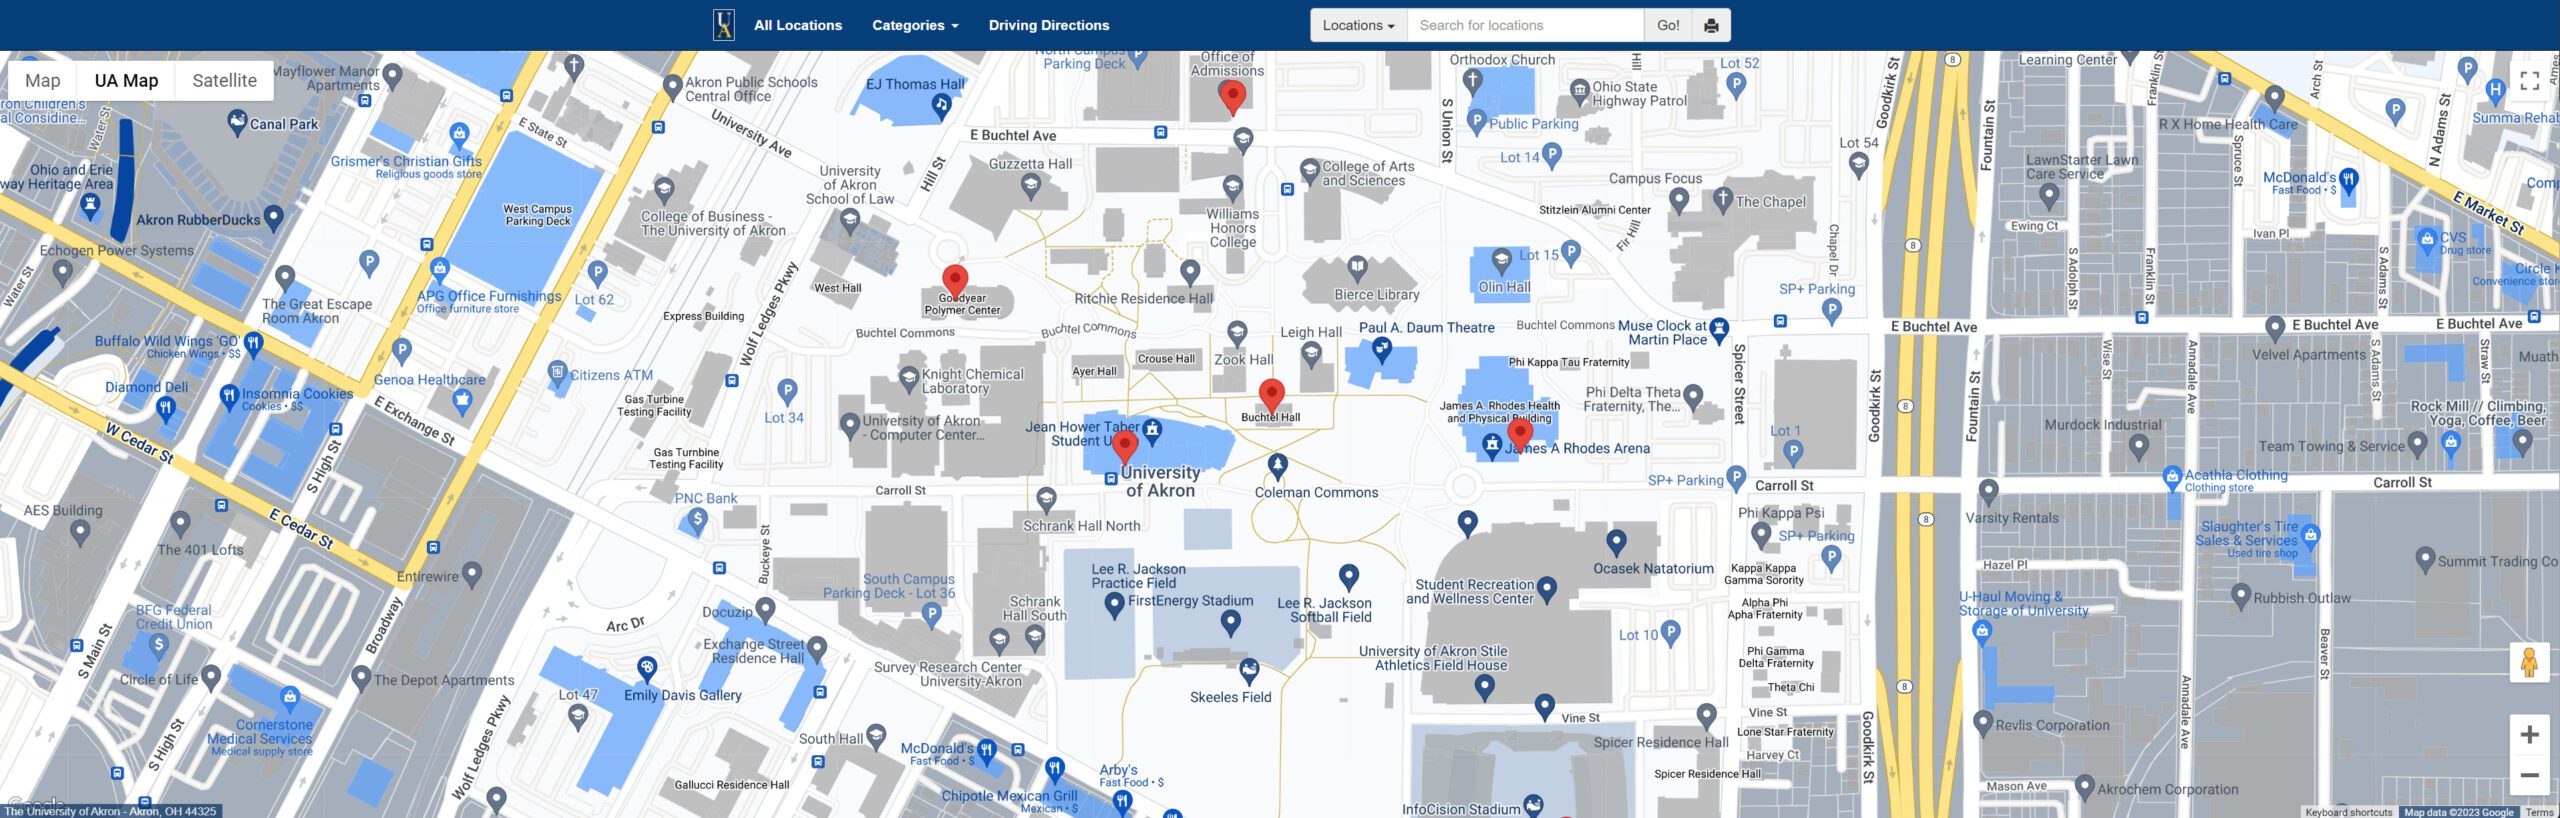Open All Locations in the navigation bar

click(x=797, y=25)
